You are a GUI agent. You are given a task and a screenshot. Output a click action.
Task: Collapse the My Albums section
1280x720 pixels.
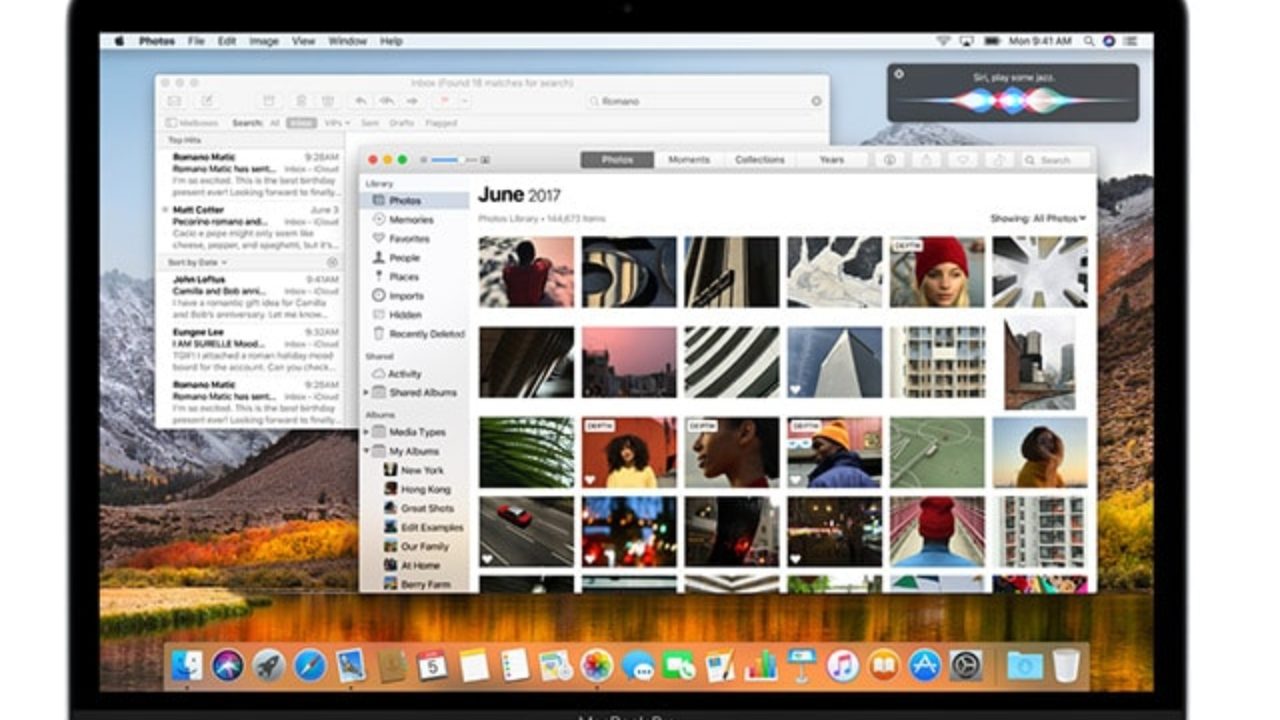coord(366,451)
